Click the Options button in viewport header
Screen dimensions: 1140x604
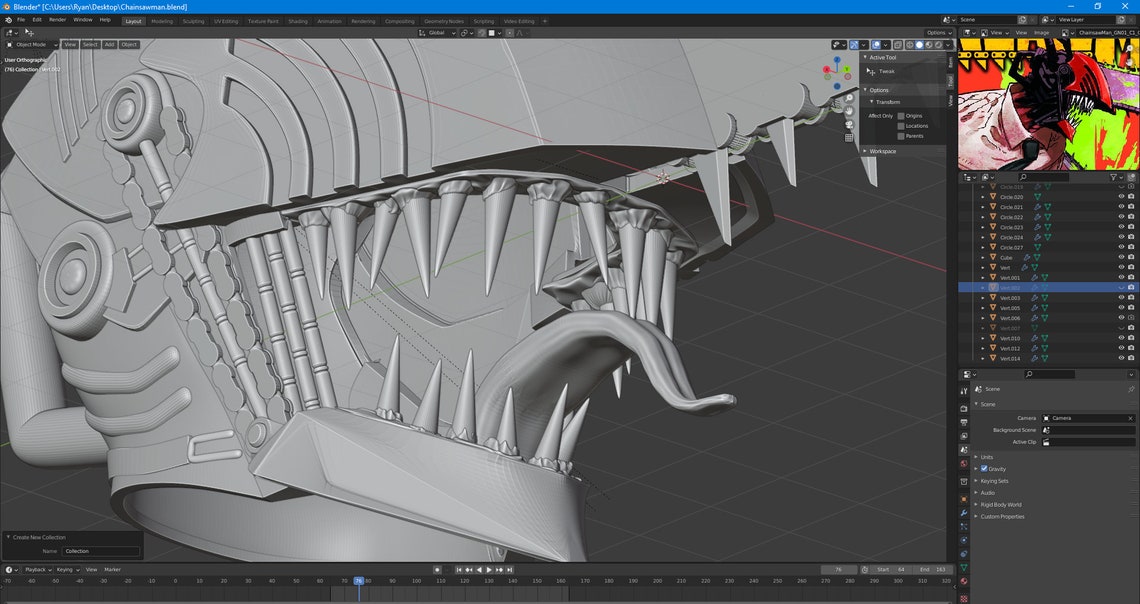(x=934, y=31)
